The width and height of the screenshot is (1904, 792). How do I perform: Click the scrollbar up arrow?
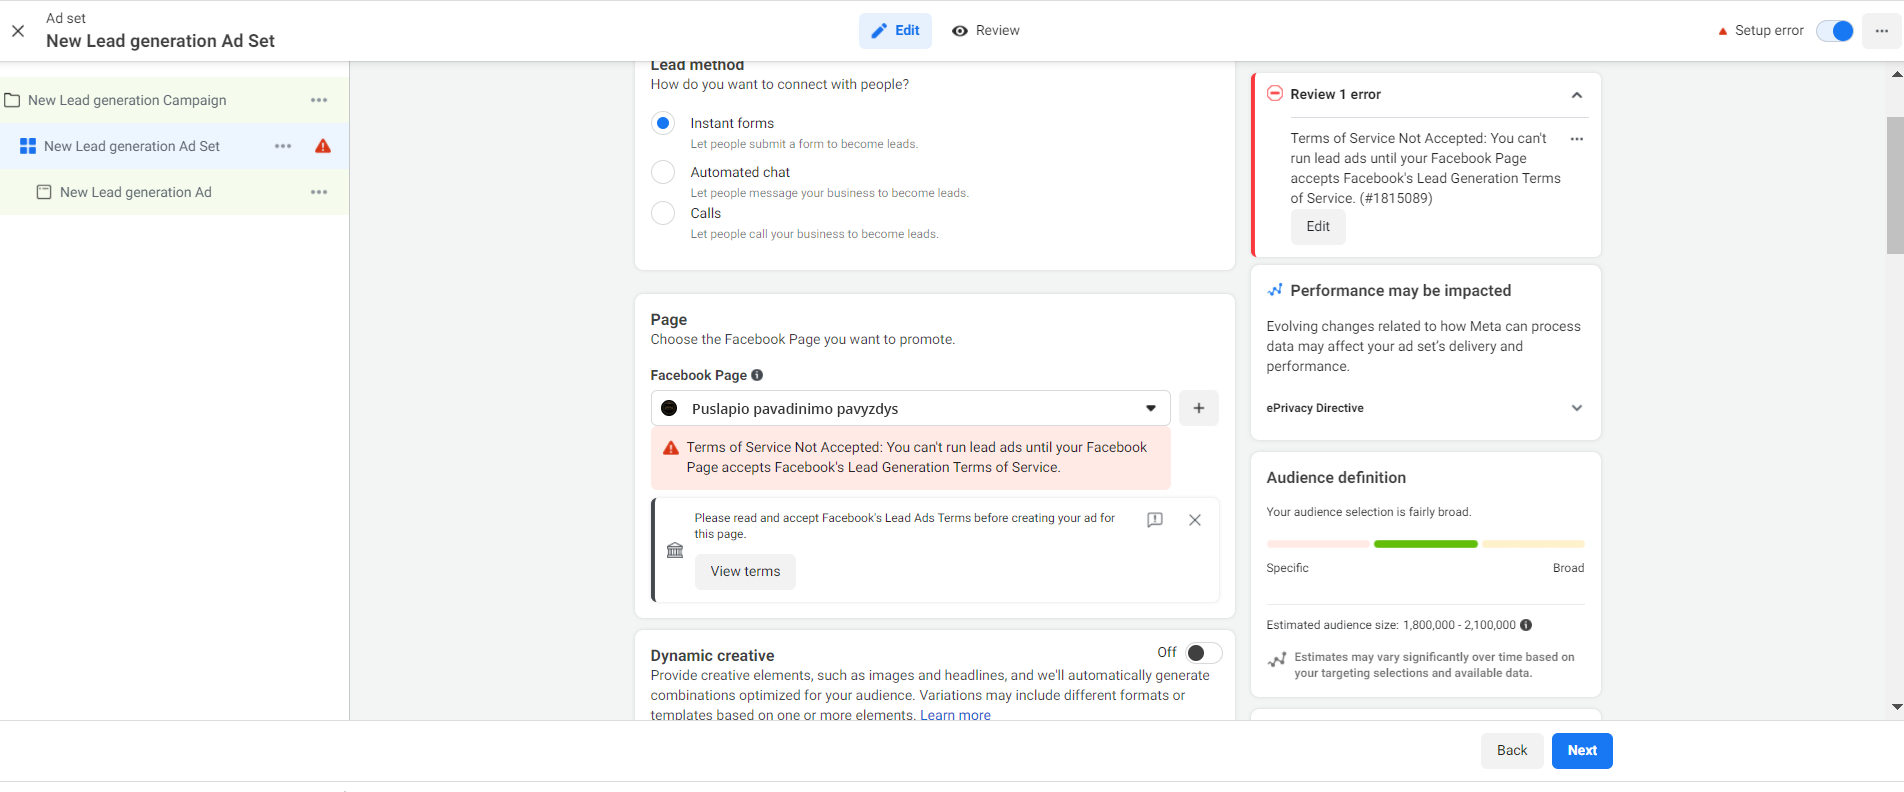coord(1896,74)
